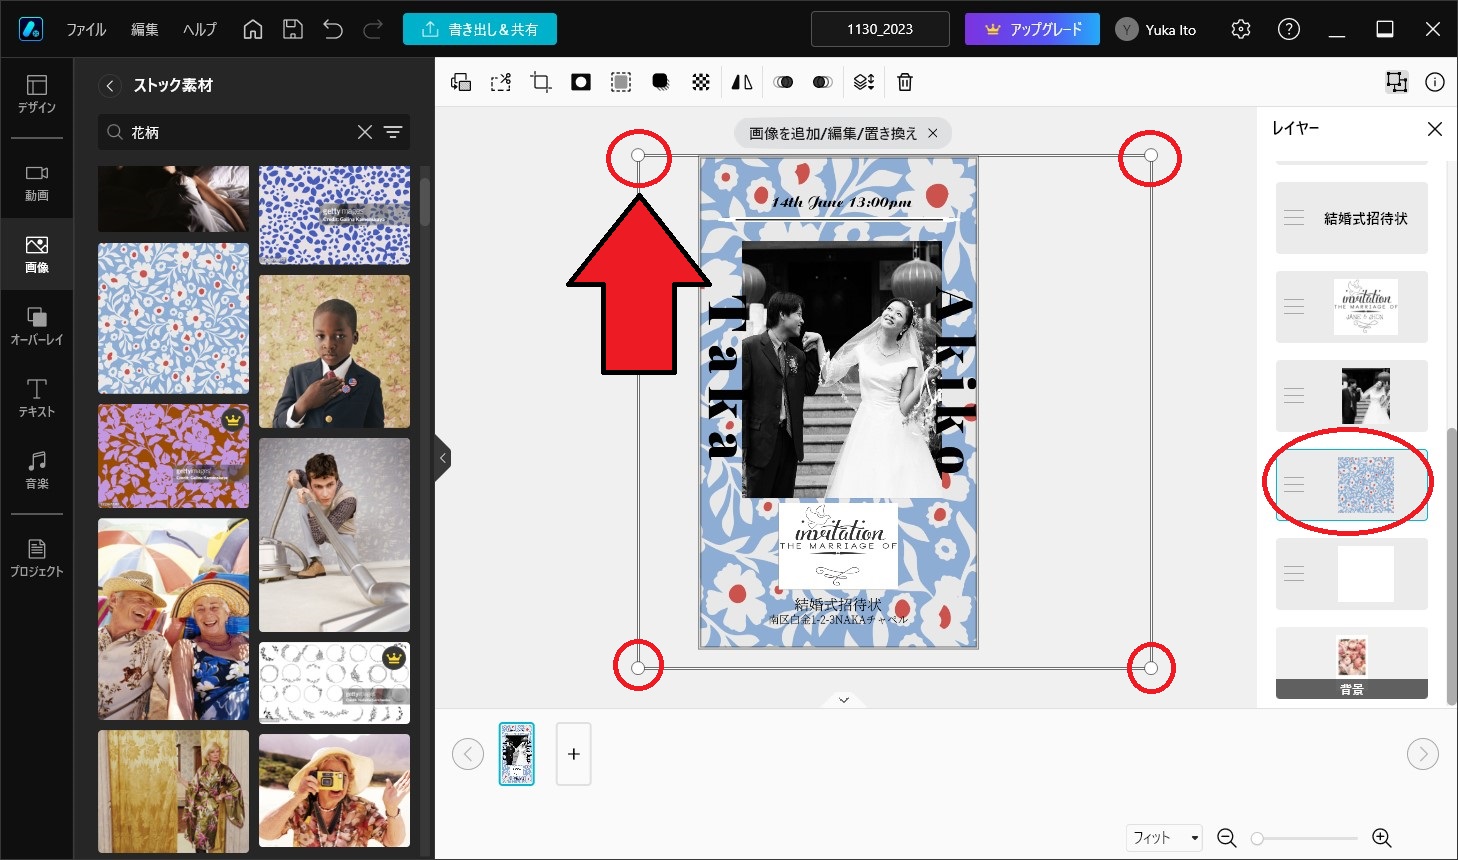This screenshot has width=1458, height=860.
Task: Click the zoom out magnifier
Action: point(1227,838)
